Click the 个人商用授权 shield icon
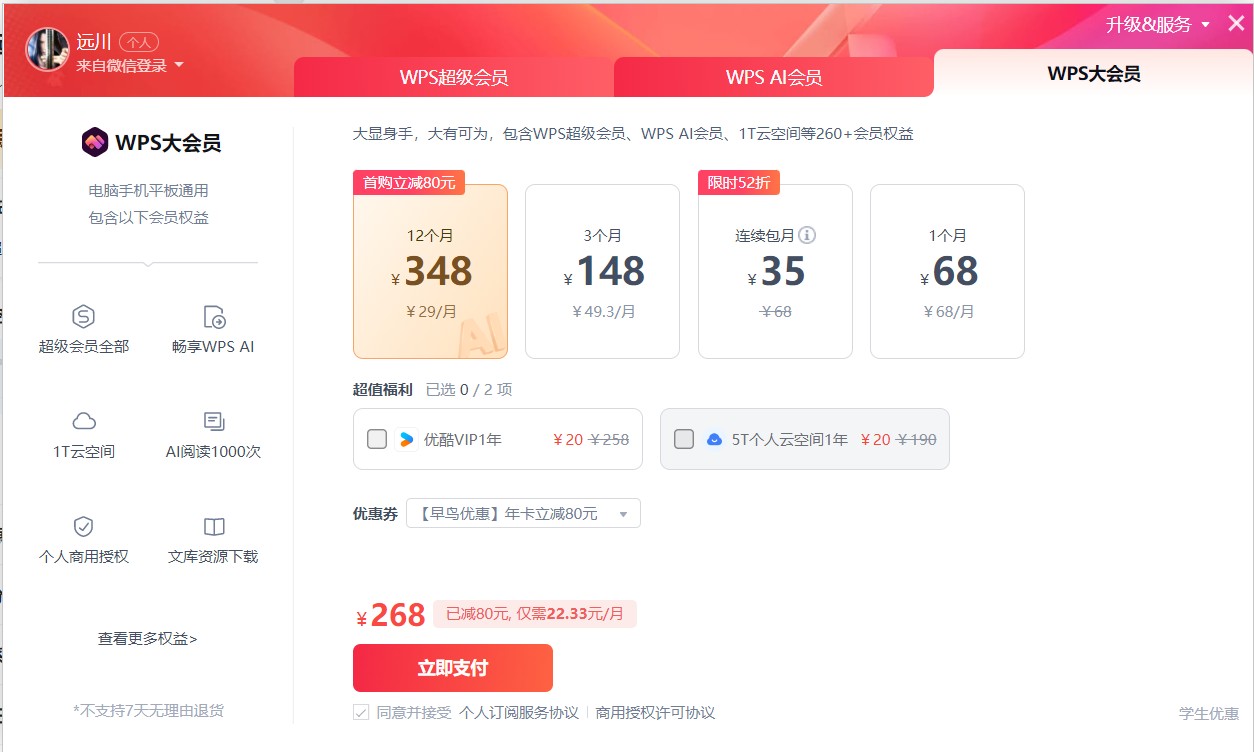Viewport: 1254px width, 752px height. click(84, 526)
